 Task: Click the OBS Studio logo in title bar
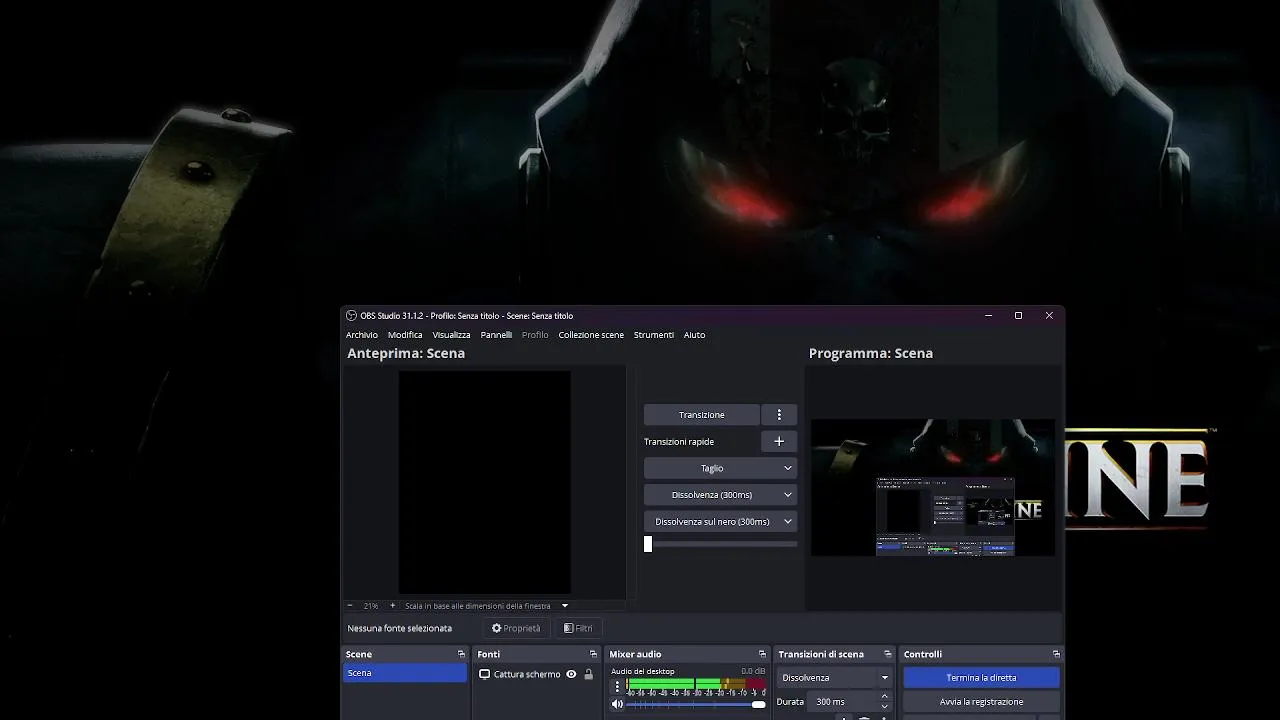point(351,315)
